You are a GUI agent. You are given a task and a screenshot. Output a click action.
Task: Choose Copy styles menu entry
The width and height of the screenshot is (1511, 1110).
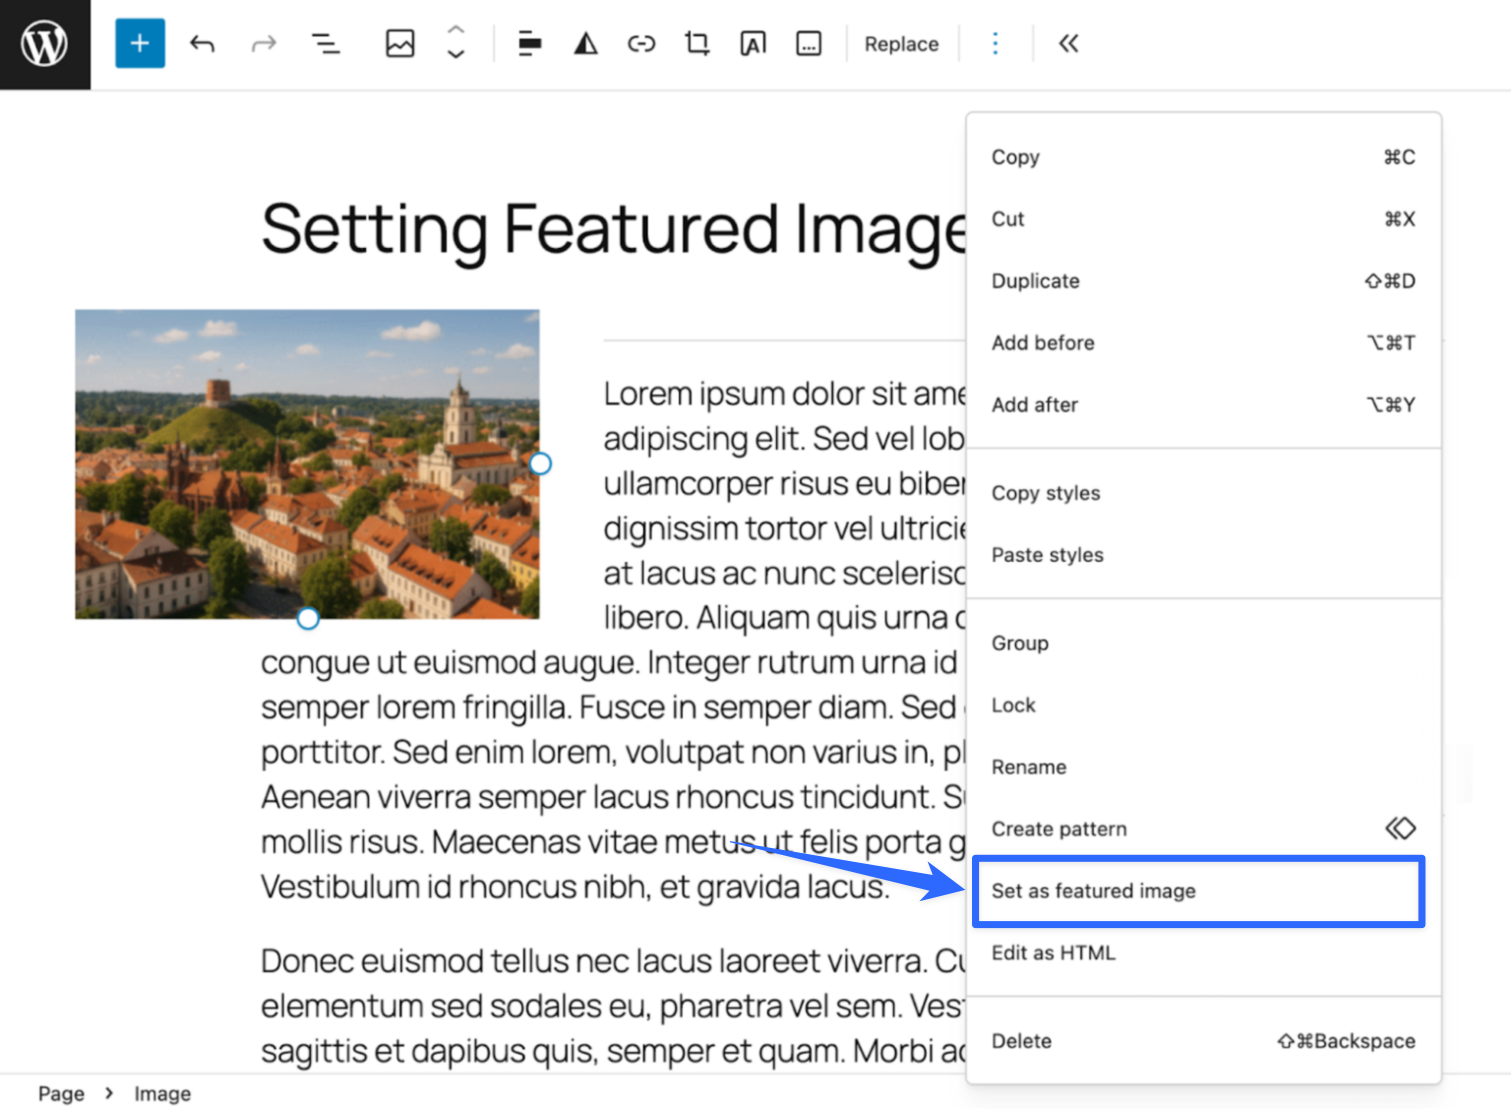click(1203, 493)
